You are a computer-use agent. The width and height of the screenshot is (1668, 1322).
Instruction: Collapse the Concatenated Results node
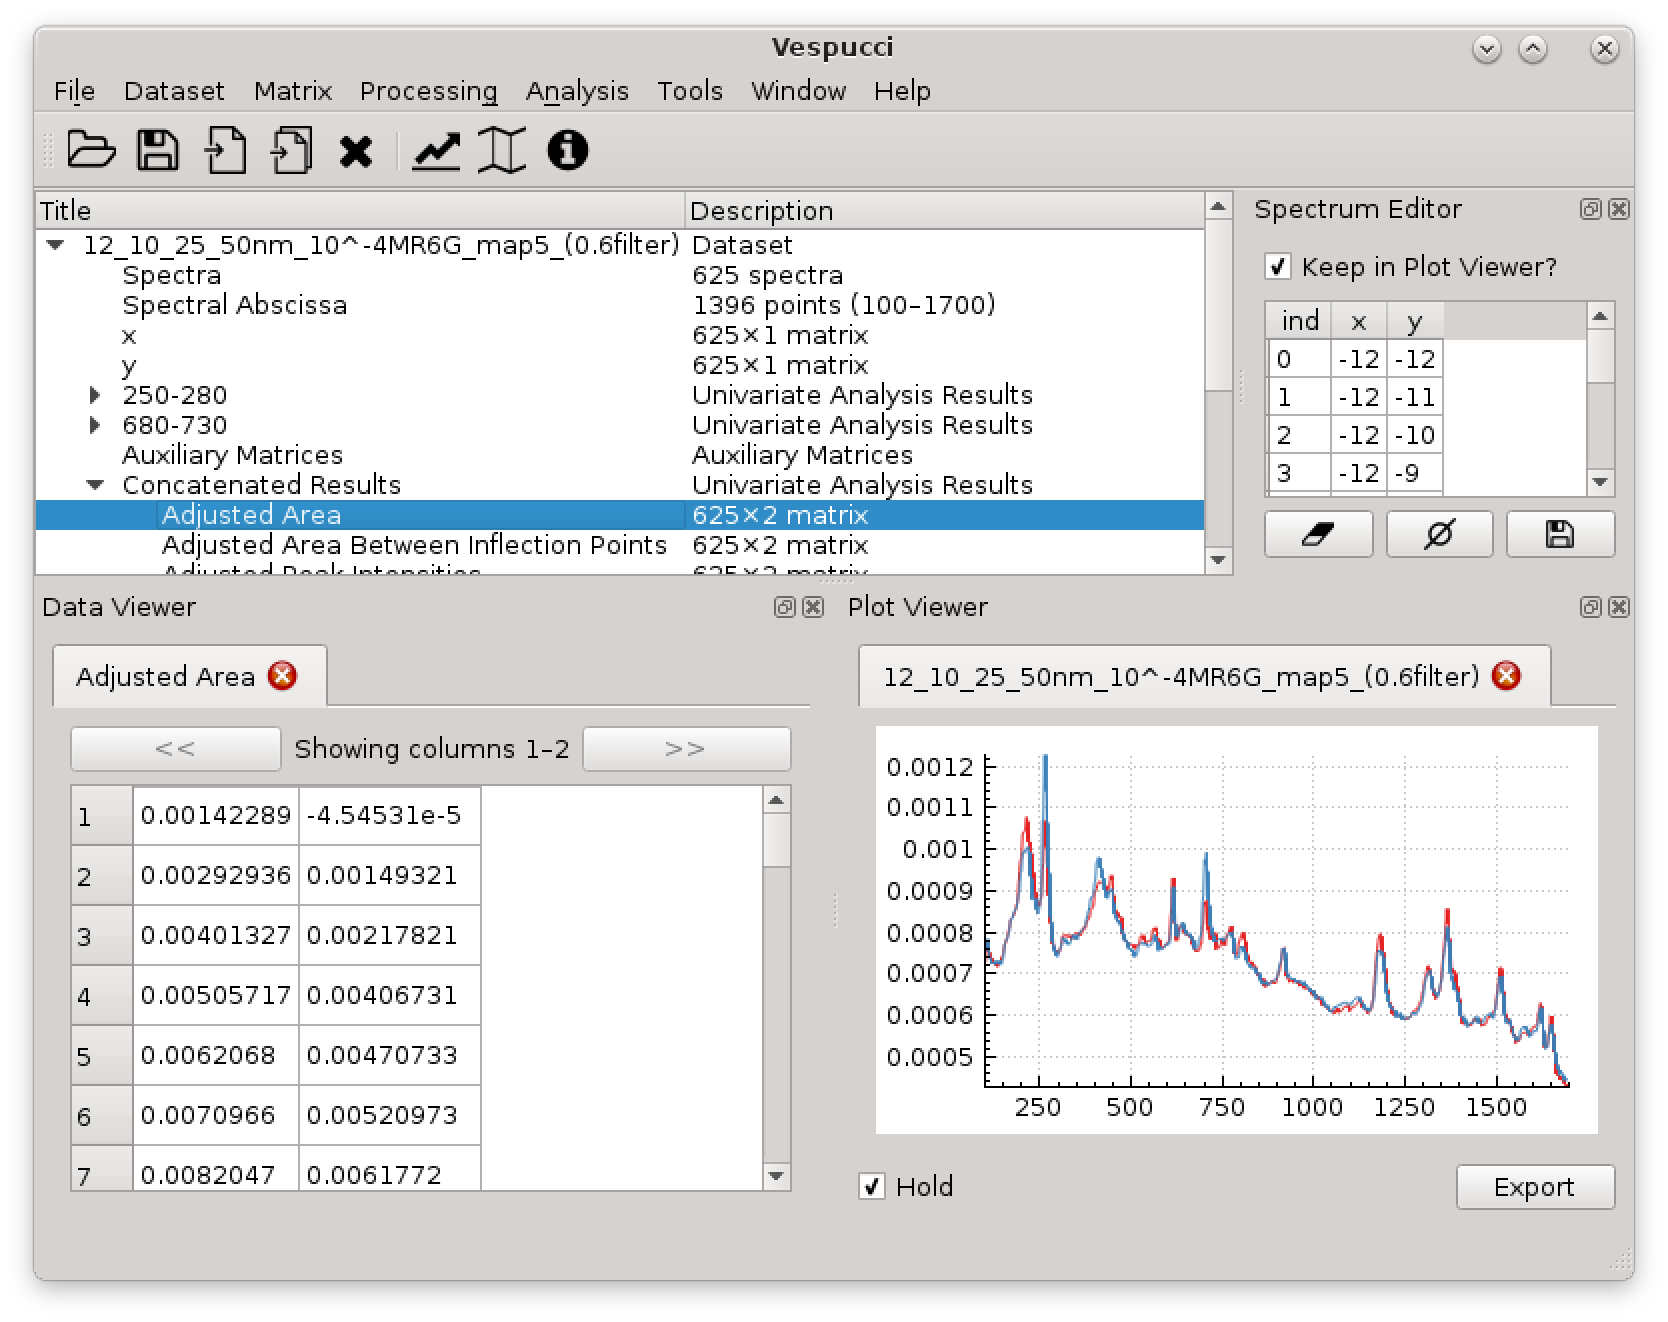95,485
